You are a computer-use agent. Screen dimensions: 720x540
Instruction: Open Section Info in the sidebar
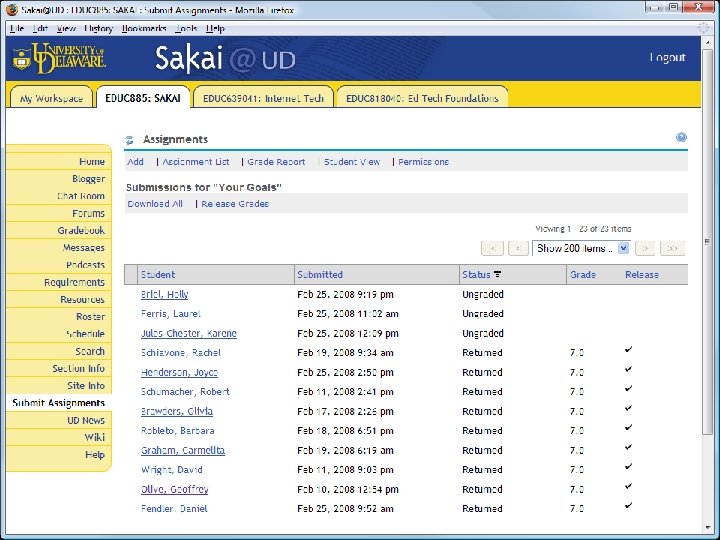[79, 368]
